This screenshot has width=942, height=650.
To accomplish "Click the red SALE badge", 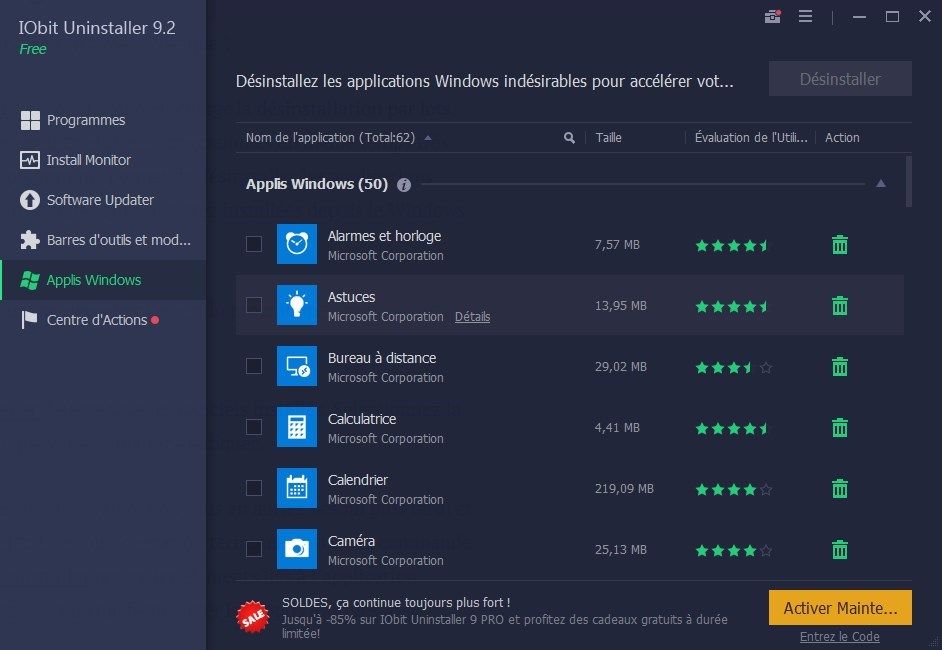I will click(x=253, y=617).
